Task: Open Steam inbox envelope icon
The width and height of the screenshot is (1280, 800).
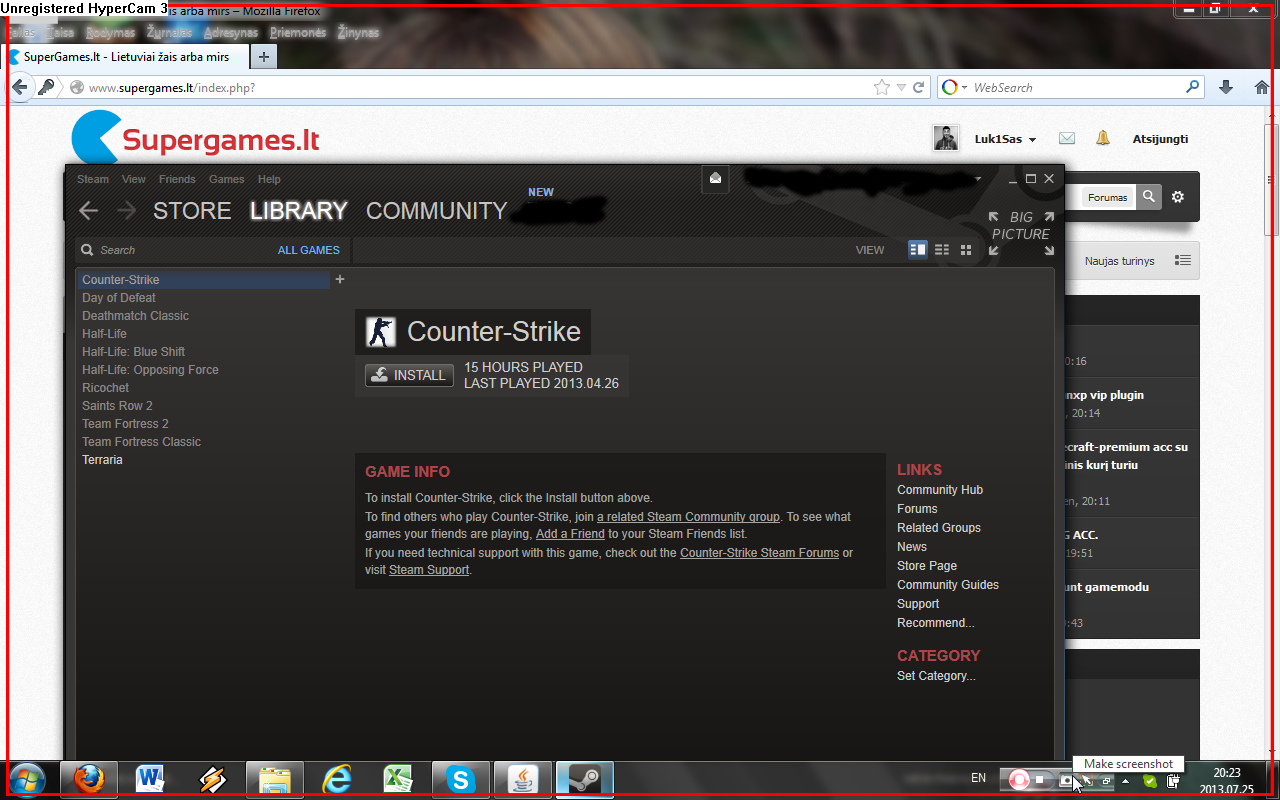Action: pos(716,178)
